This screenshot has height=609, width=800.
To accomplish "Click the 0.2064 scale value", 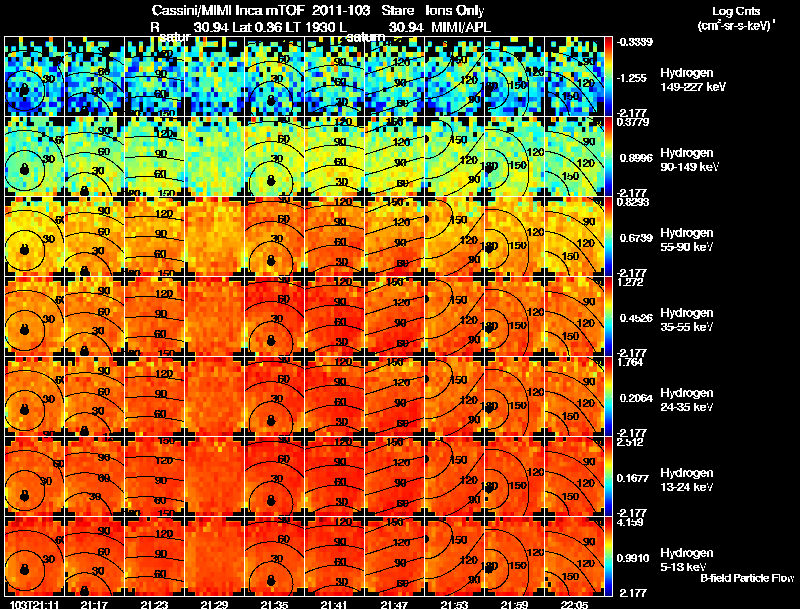I will (636, 398).
